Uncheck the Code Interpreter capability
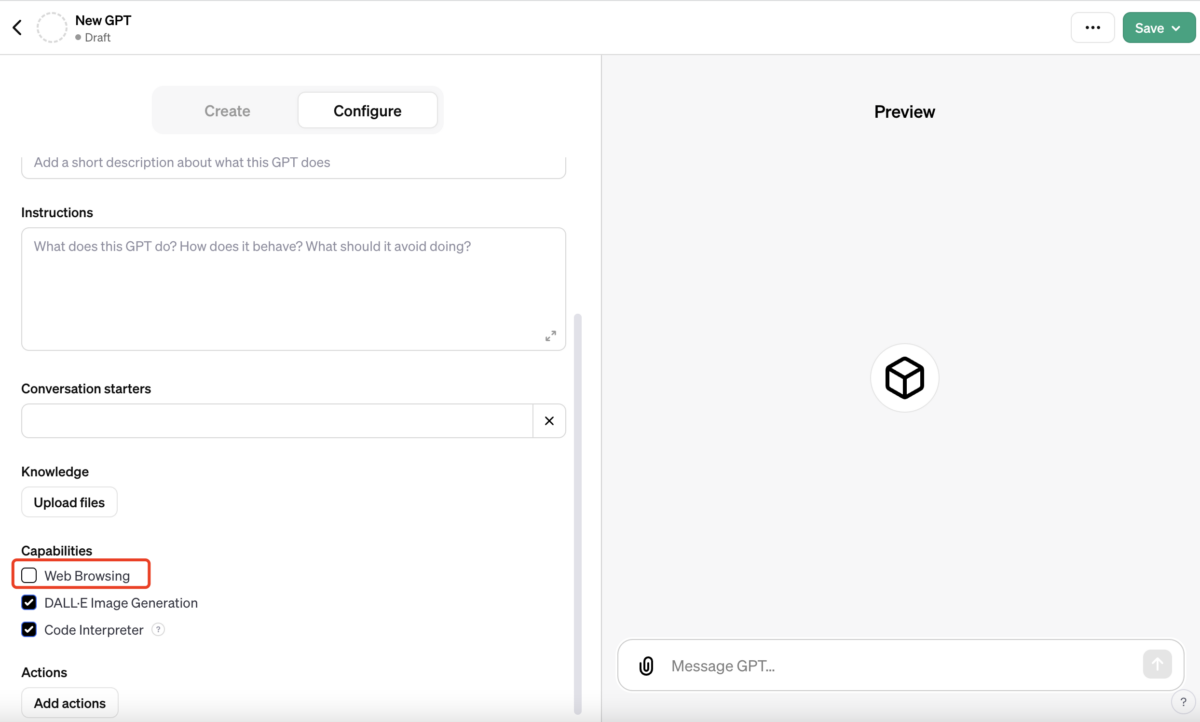 pos(28,629)
